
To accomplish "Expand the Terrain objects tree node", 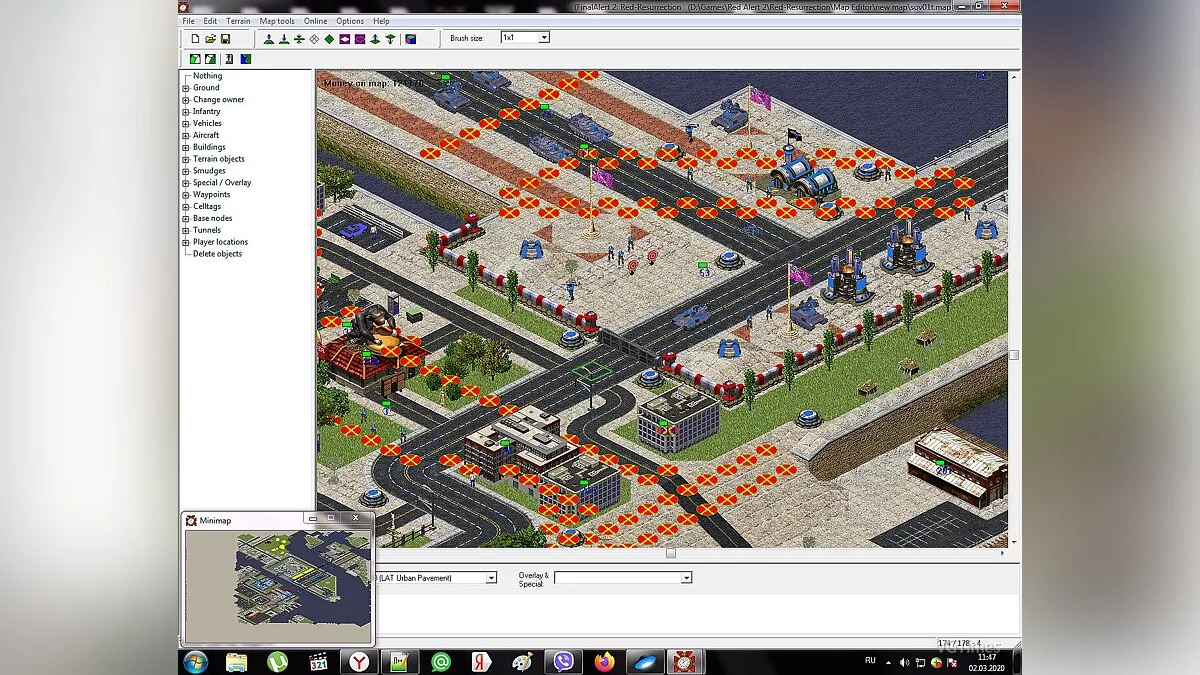I will (x=186, y=159).
